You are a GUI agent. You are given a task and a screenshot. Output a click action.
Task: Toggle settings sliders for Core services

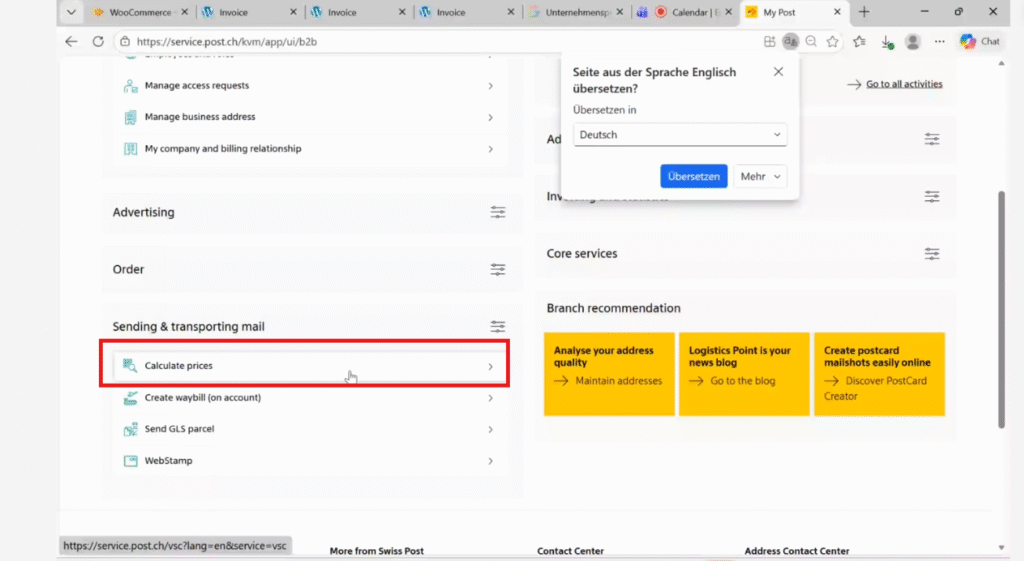click(932, 254)
